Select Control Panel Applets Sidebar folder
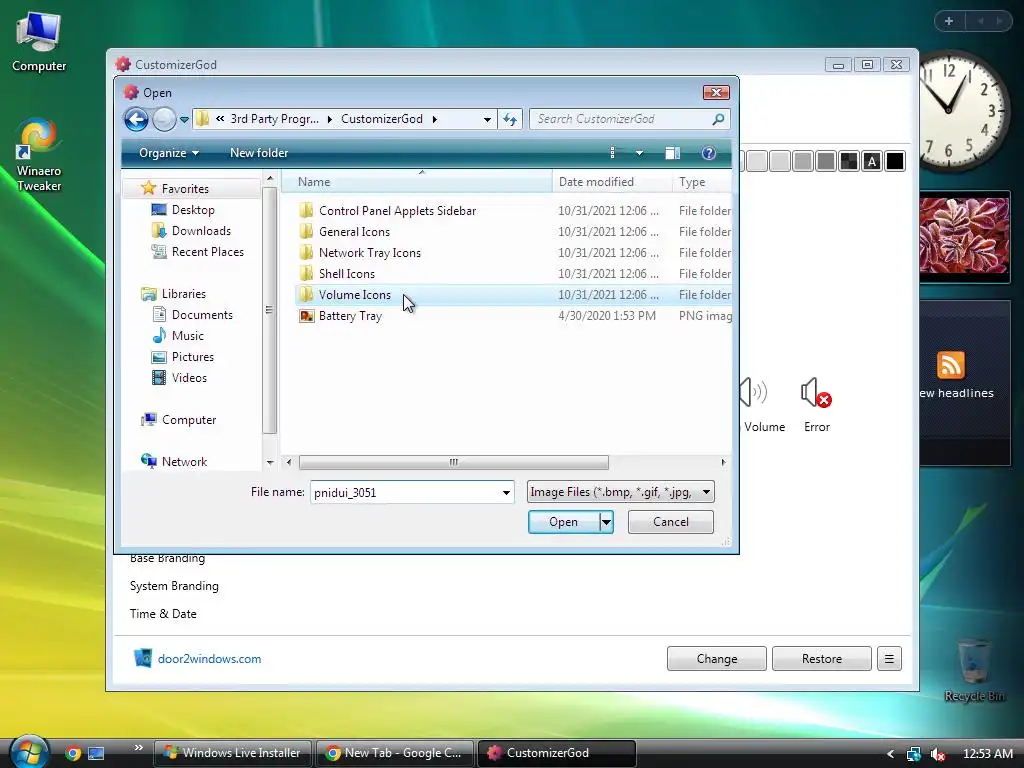The width and height of the screenshot is (1024, 768). point(397,211)
